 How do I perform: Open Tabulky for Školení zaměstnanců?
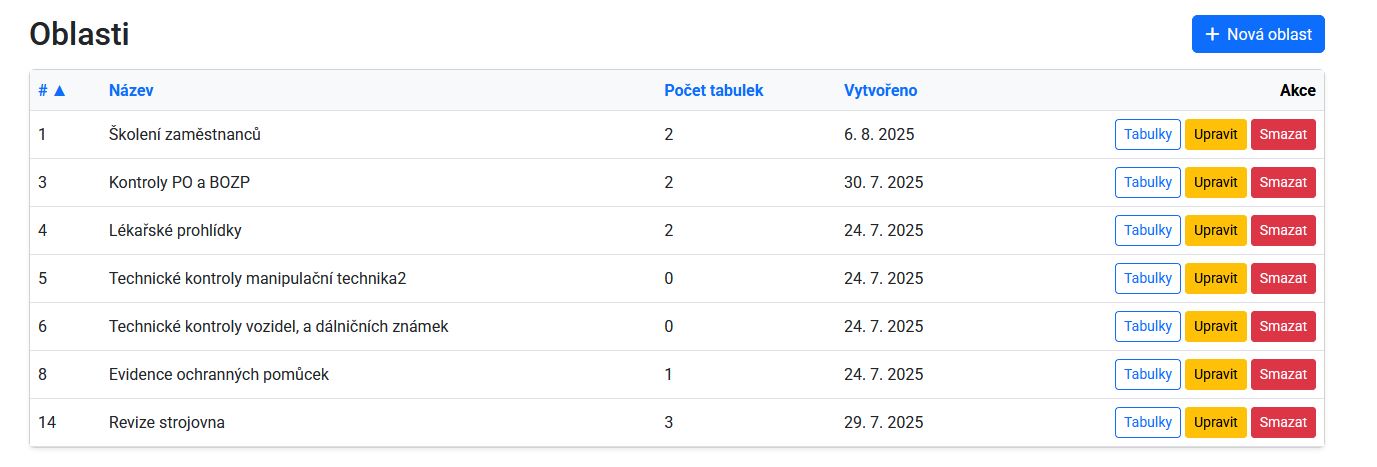1147,134
